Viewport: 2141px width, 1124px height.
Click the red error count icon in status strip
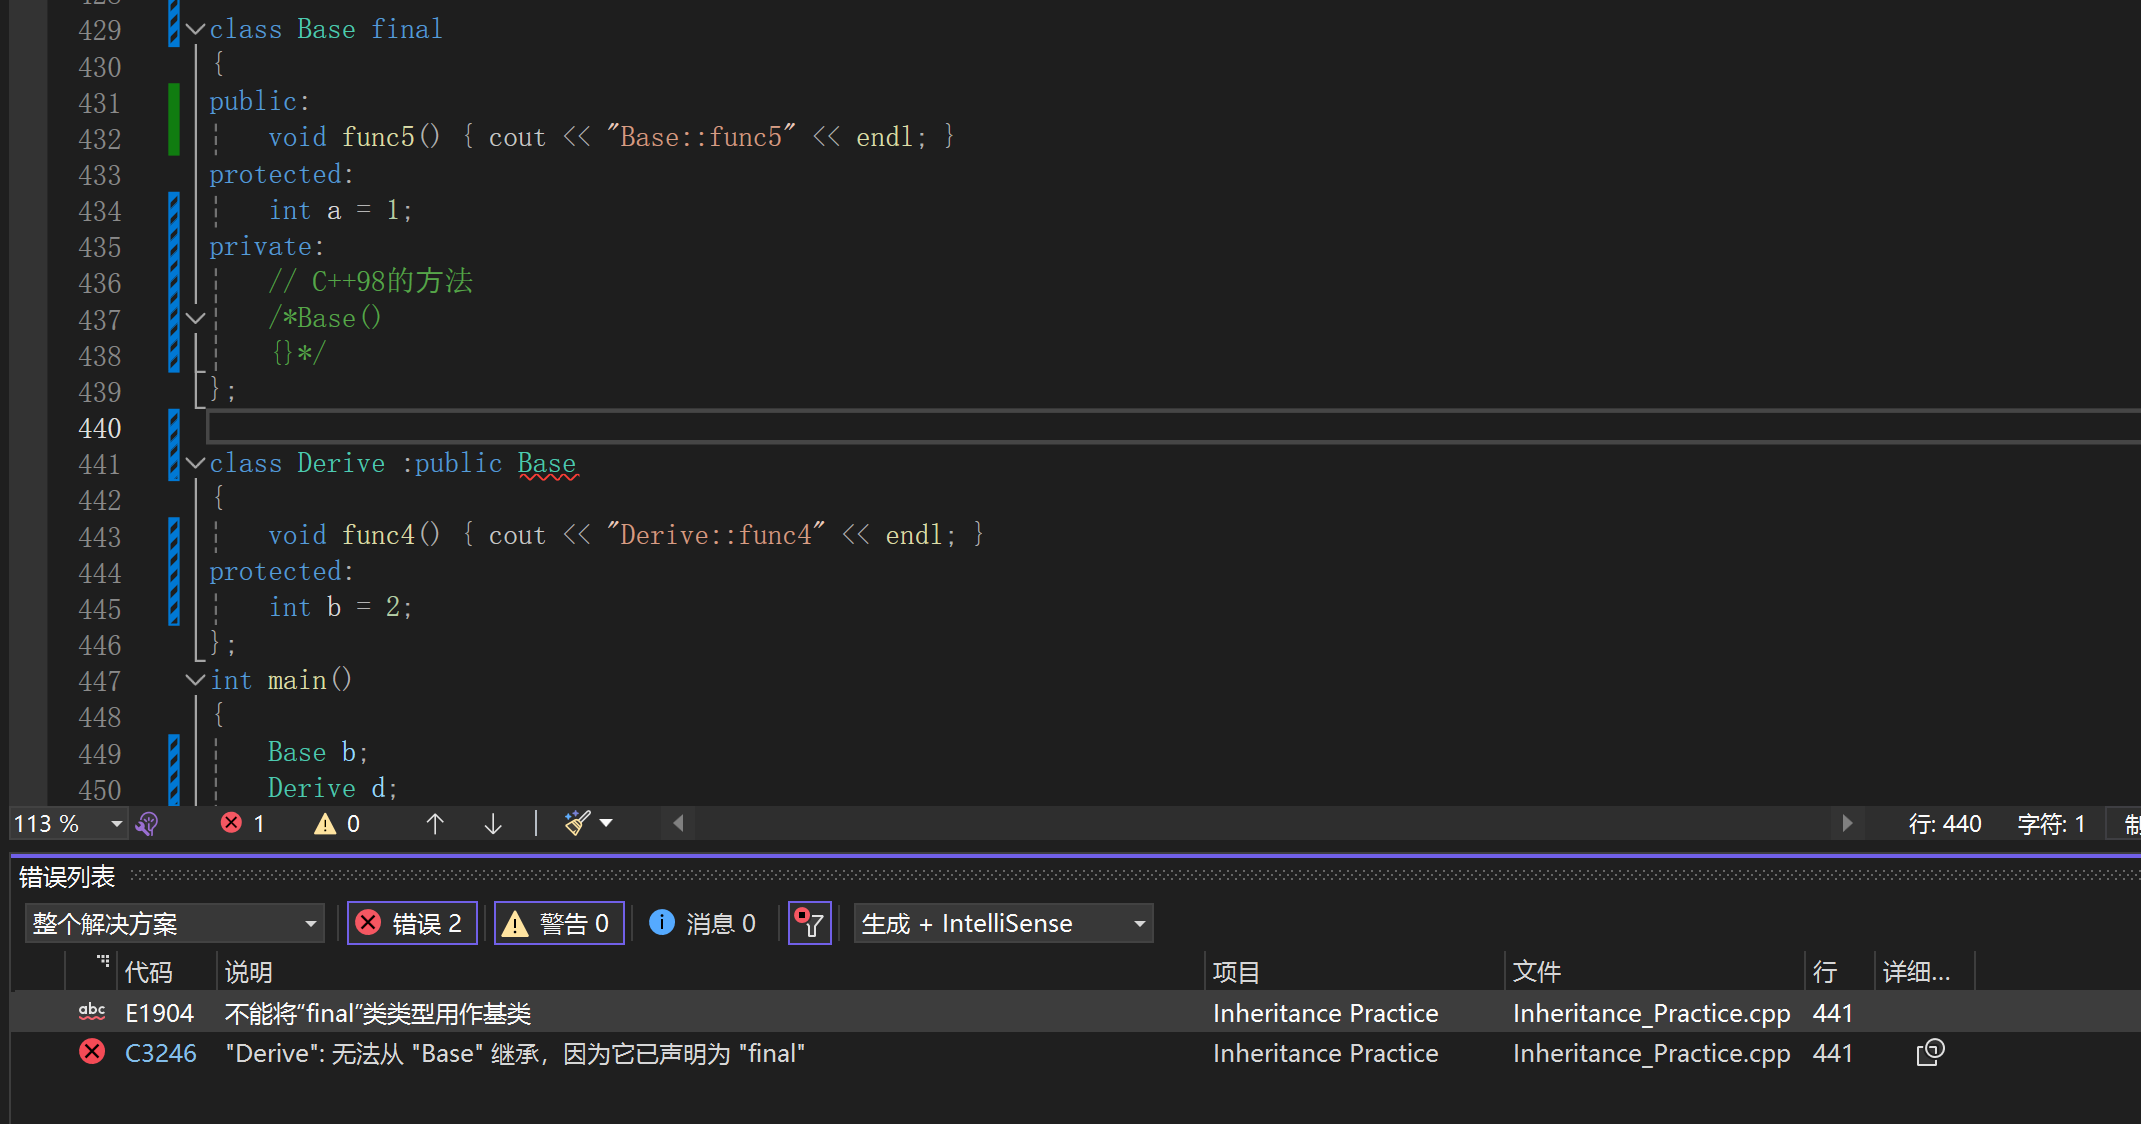pyautogui.click(x=232, y=824)
